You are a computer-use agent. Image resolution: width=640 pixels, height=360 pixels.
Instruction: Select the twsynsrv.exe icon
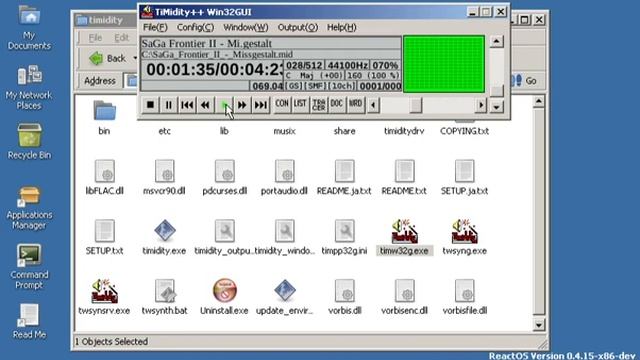(x=104, y=297)
